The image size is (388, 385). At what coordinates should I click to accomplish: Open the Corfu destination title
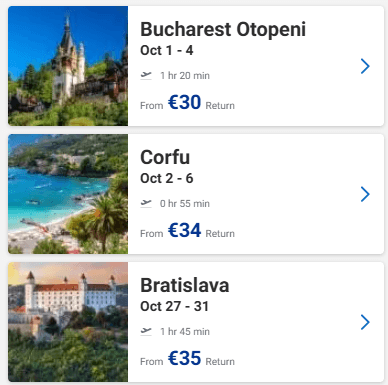(x=165, y=157)
